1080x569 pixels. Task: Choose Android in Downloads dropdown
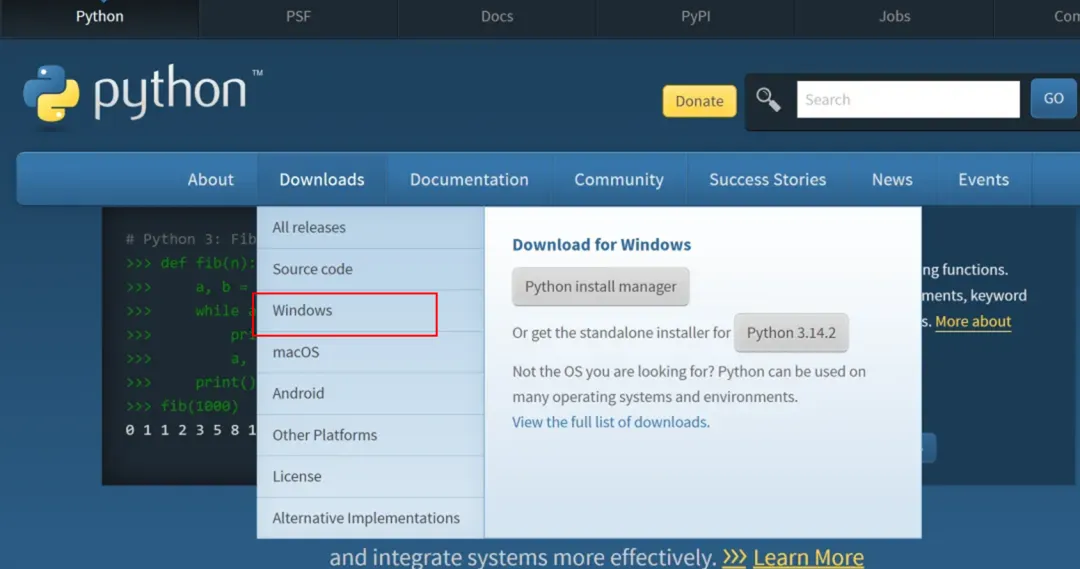(371, 393)
